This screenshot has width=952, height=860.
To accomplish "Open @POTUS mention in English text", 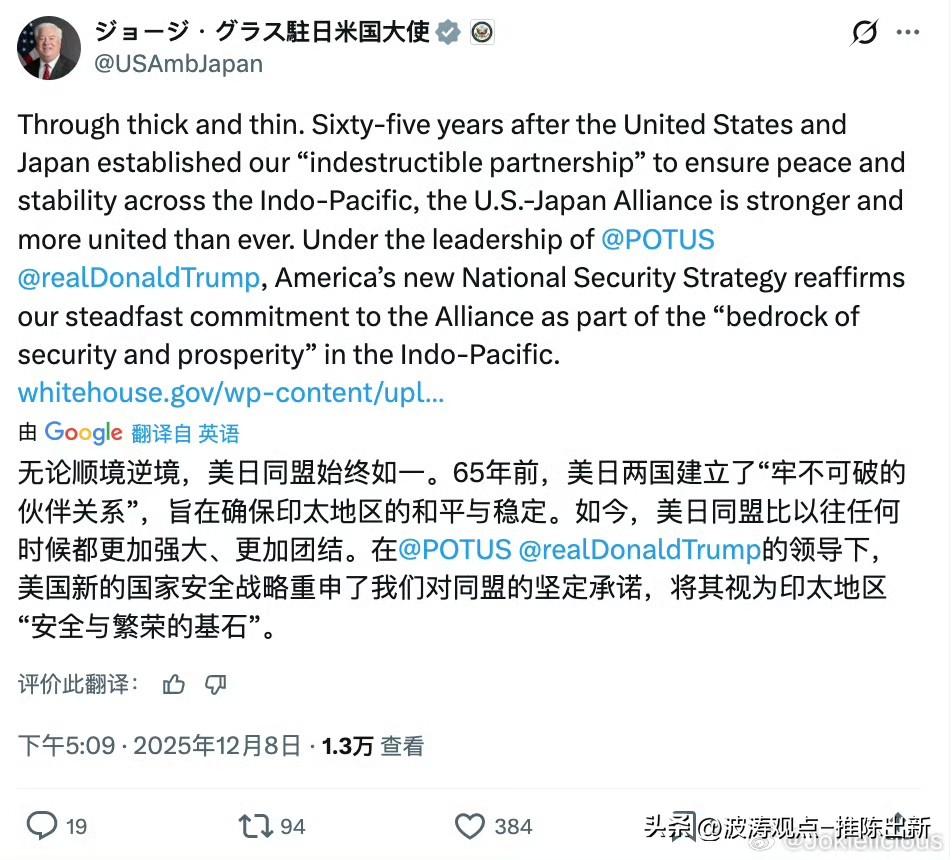I will (x=657, y=240).
